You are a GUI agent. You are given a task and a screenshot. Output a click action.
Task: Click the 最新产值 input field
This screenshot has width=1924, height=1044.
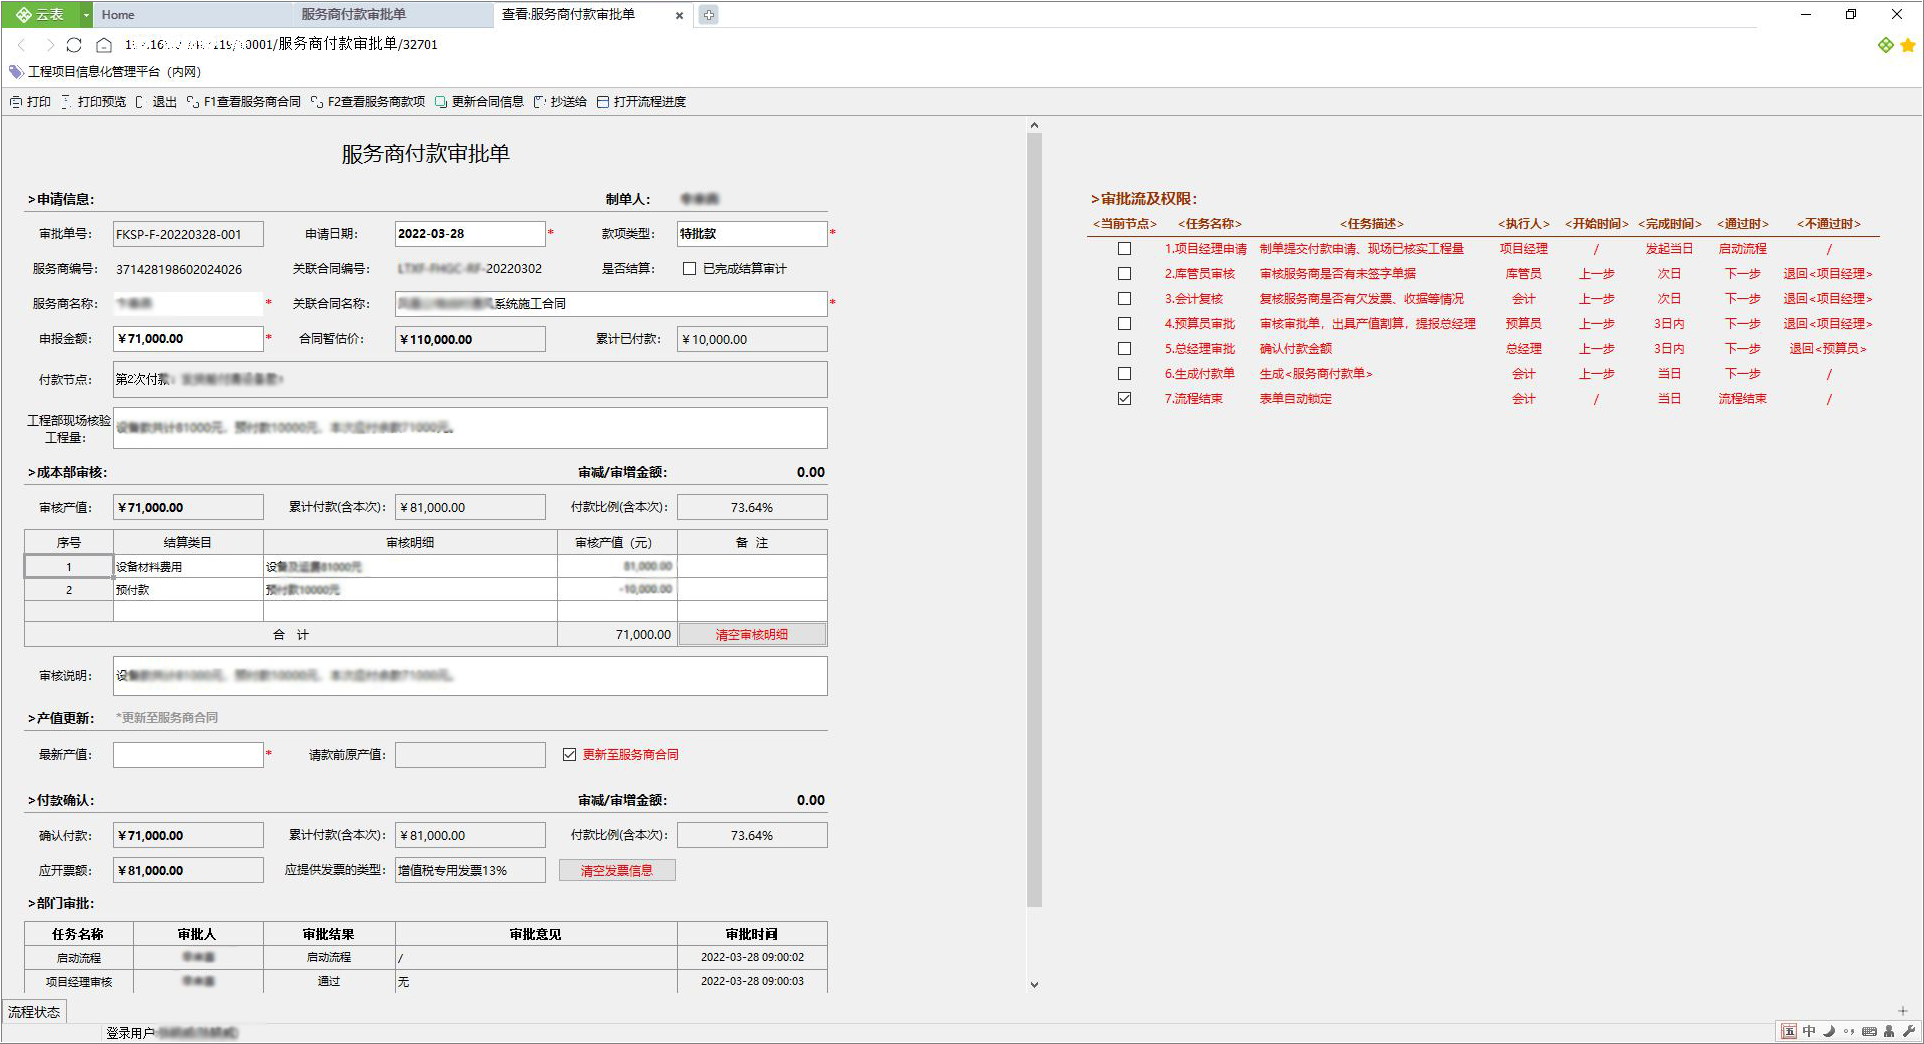coord(188,755)
